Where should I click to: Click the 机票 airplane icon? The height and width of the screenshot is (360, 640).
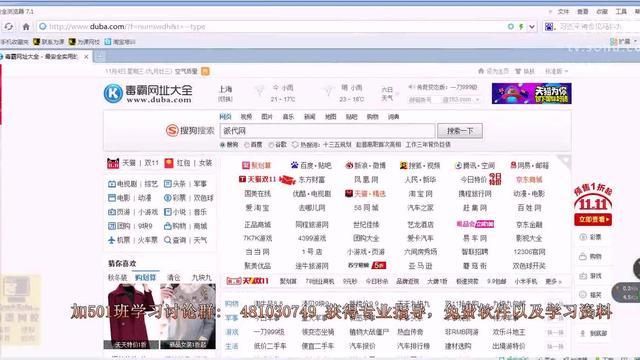click(112, 240)
